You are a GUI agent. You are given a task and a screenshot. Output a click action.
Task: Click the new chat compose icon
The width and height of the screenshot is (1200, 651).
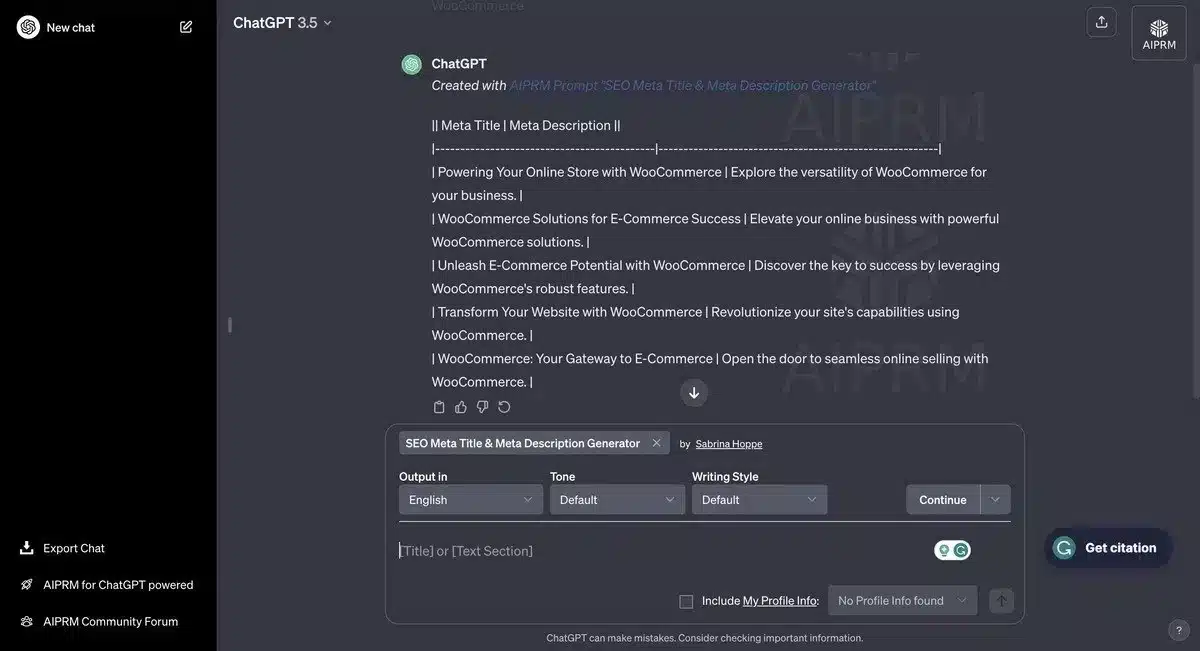pyautogui.click(x=186, y=27)
